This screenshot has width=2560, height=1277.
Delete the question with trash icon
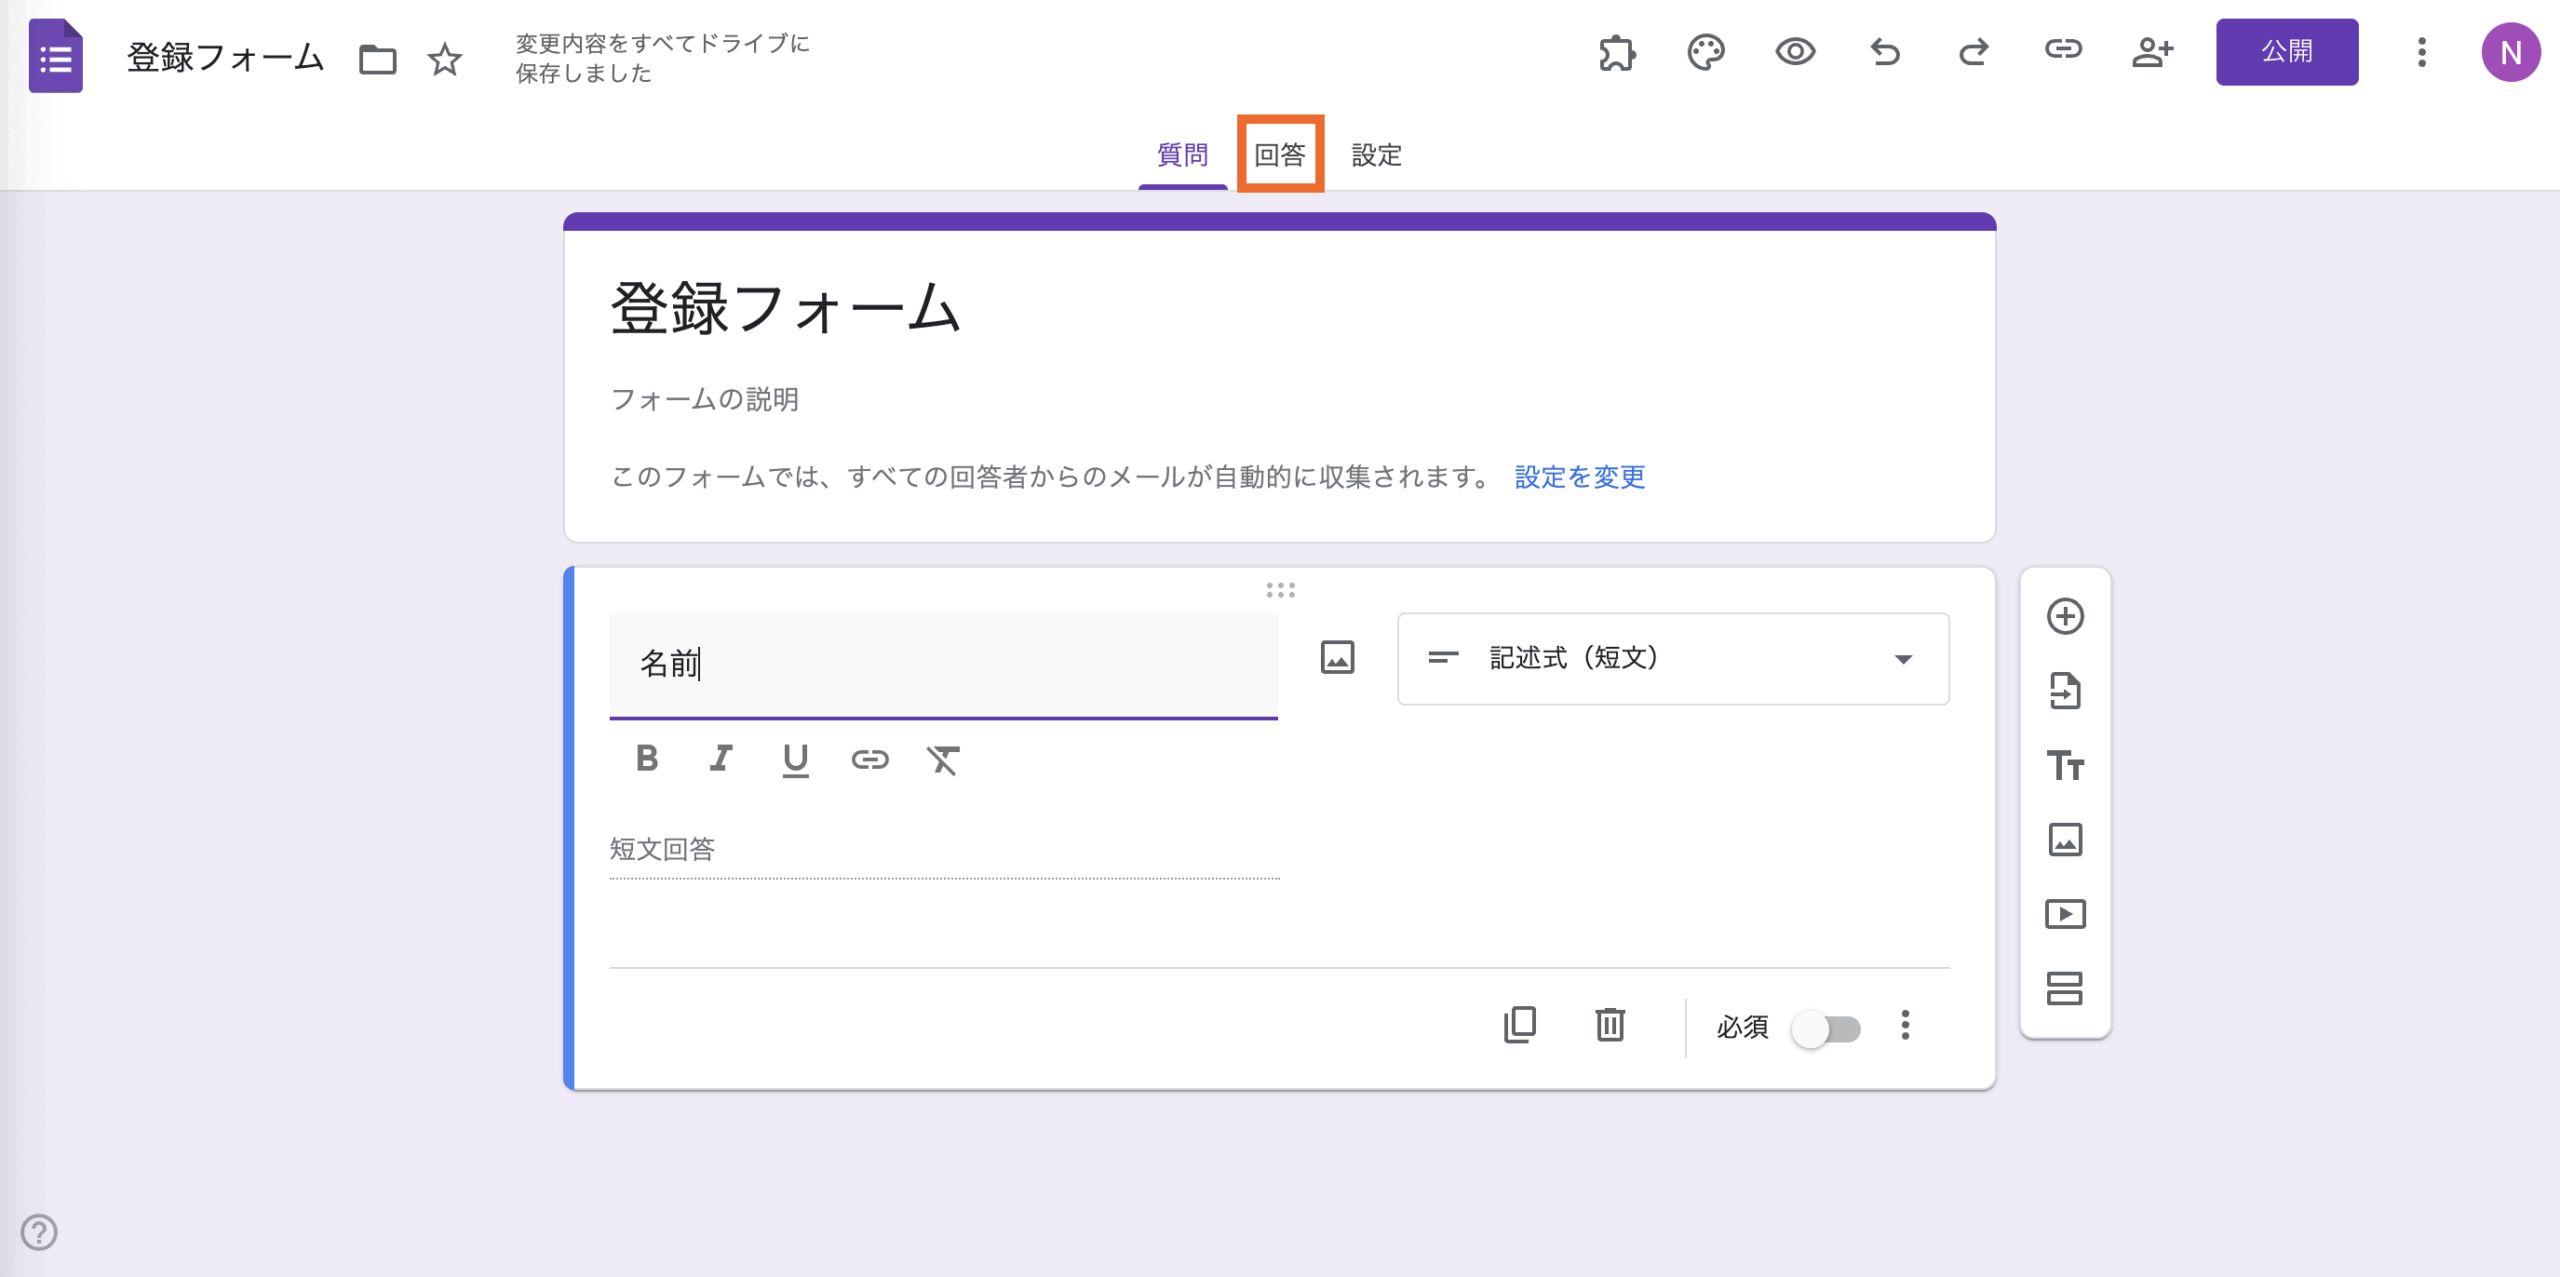point(1610,1025)
